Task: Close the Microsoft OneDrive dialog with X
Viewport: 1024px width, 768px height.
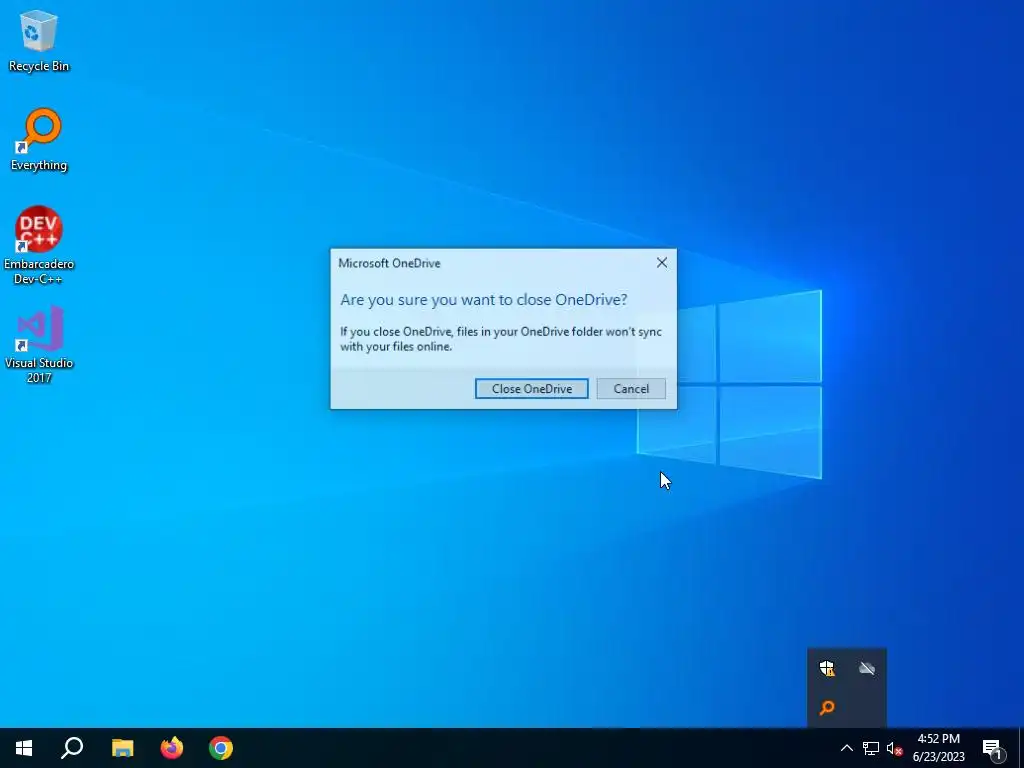Action: [662, 263]
